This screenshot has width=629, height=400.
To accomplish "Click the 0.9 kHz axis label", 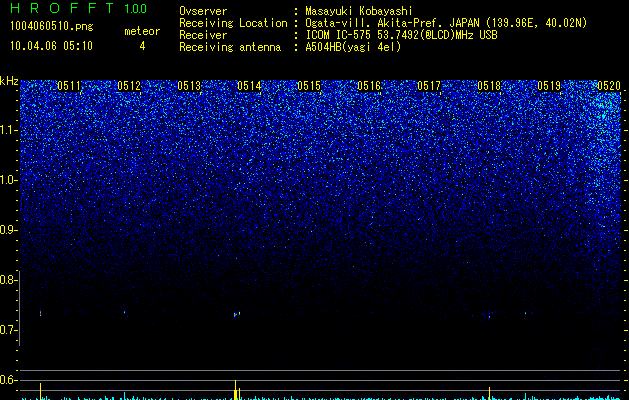I will pyautogui.click(x=8, y=230).
